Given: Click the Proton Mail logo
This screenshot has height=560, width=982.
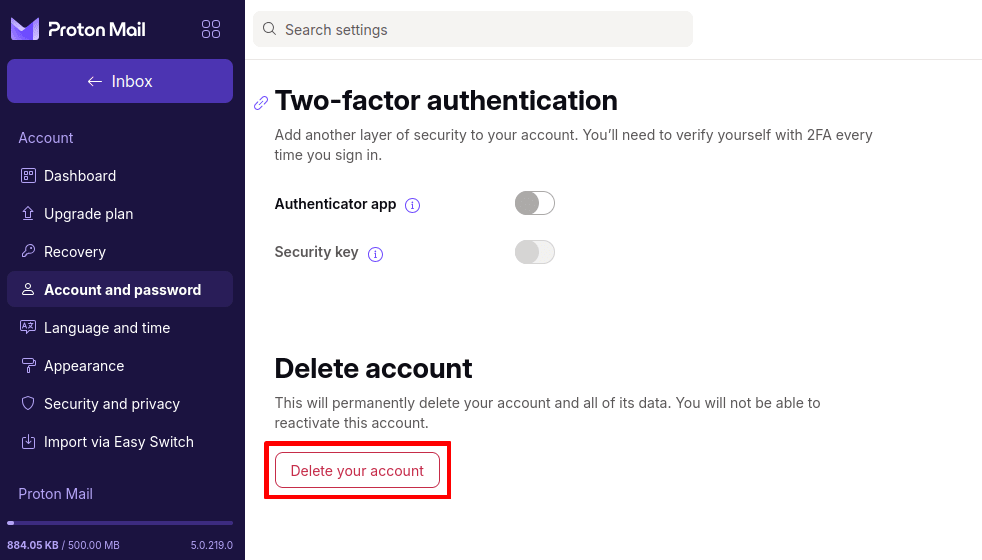Looking at the screenshot, I should (78, 29).
